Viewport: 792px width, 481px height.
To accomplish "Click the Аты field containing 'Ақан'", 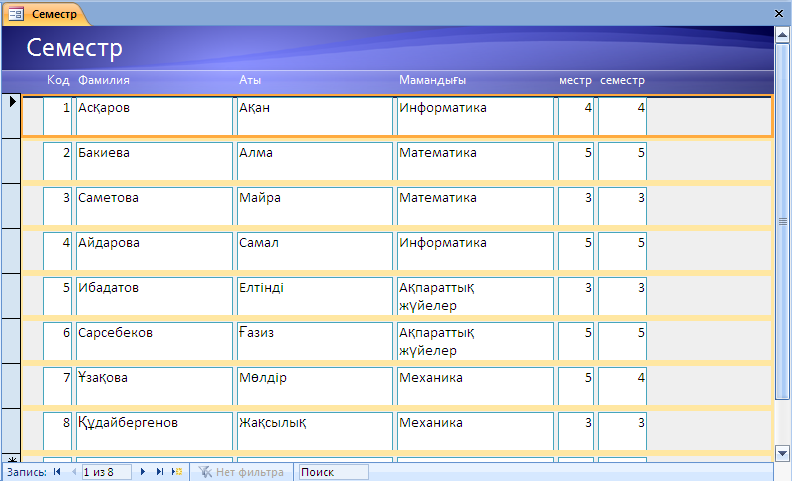I will 315,116.
